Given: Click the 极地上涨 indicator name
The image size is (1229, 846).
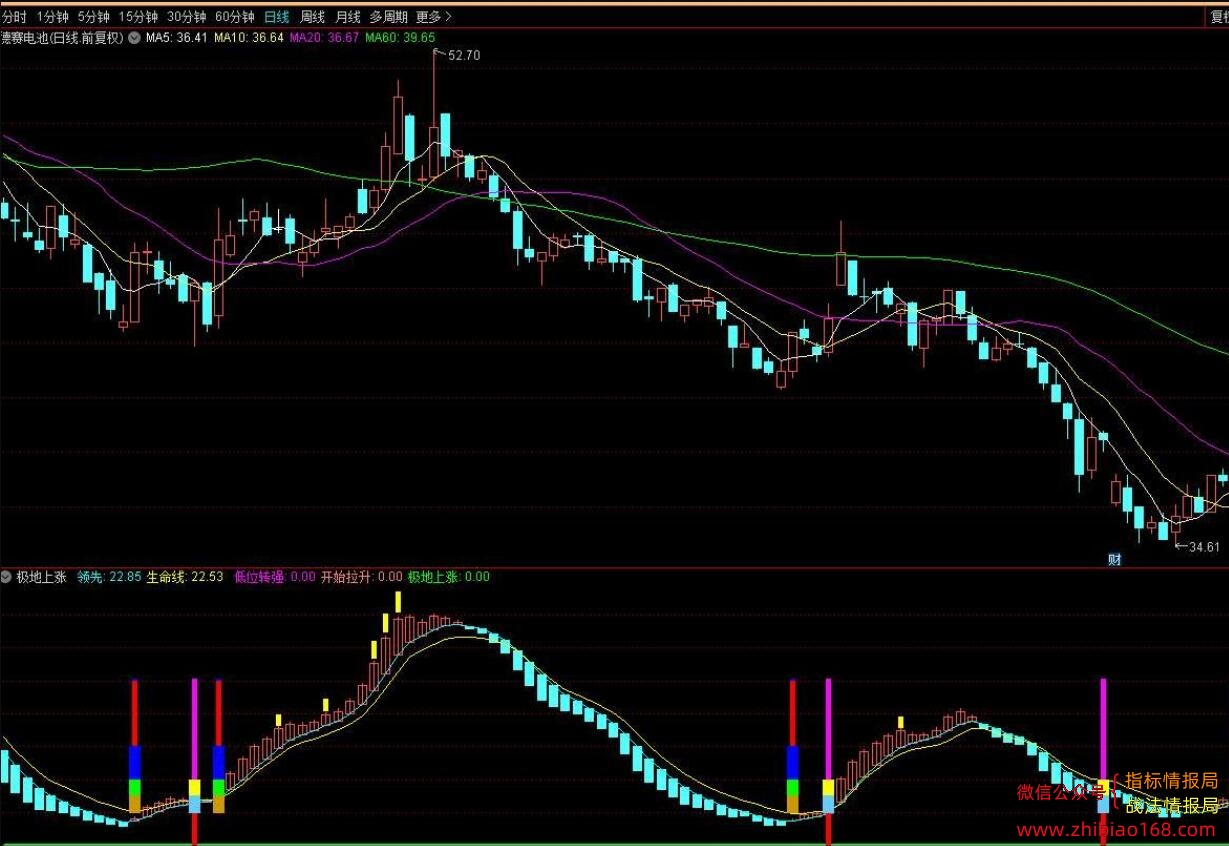Looking at the screenshot, I should click(41, 577).
